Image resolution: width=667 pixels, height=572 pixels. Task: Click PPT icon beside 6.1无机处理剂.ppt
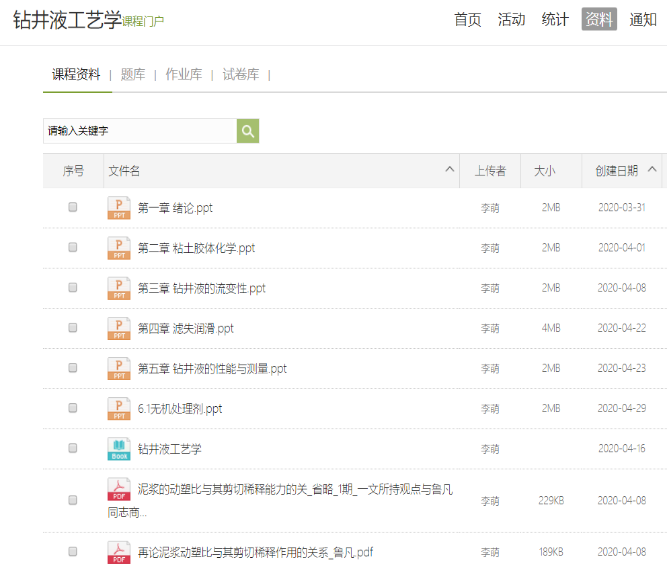(x=119, y=408)
